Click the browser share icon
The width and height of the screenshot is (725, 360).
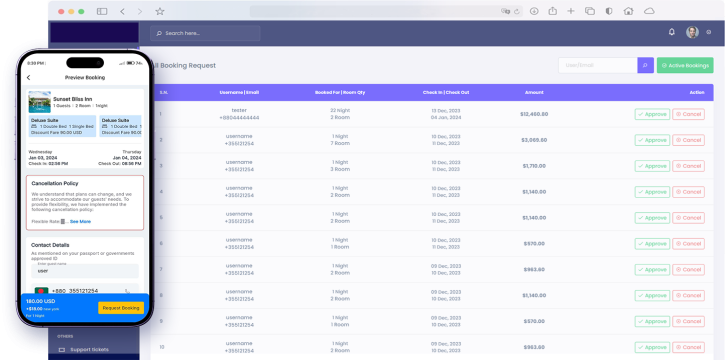click(x=553, y=11)
